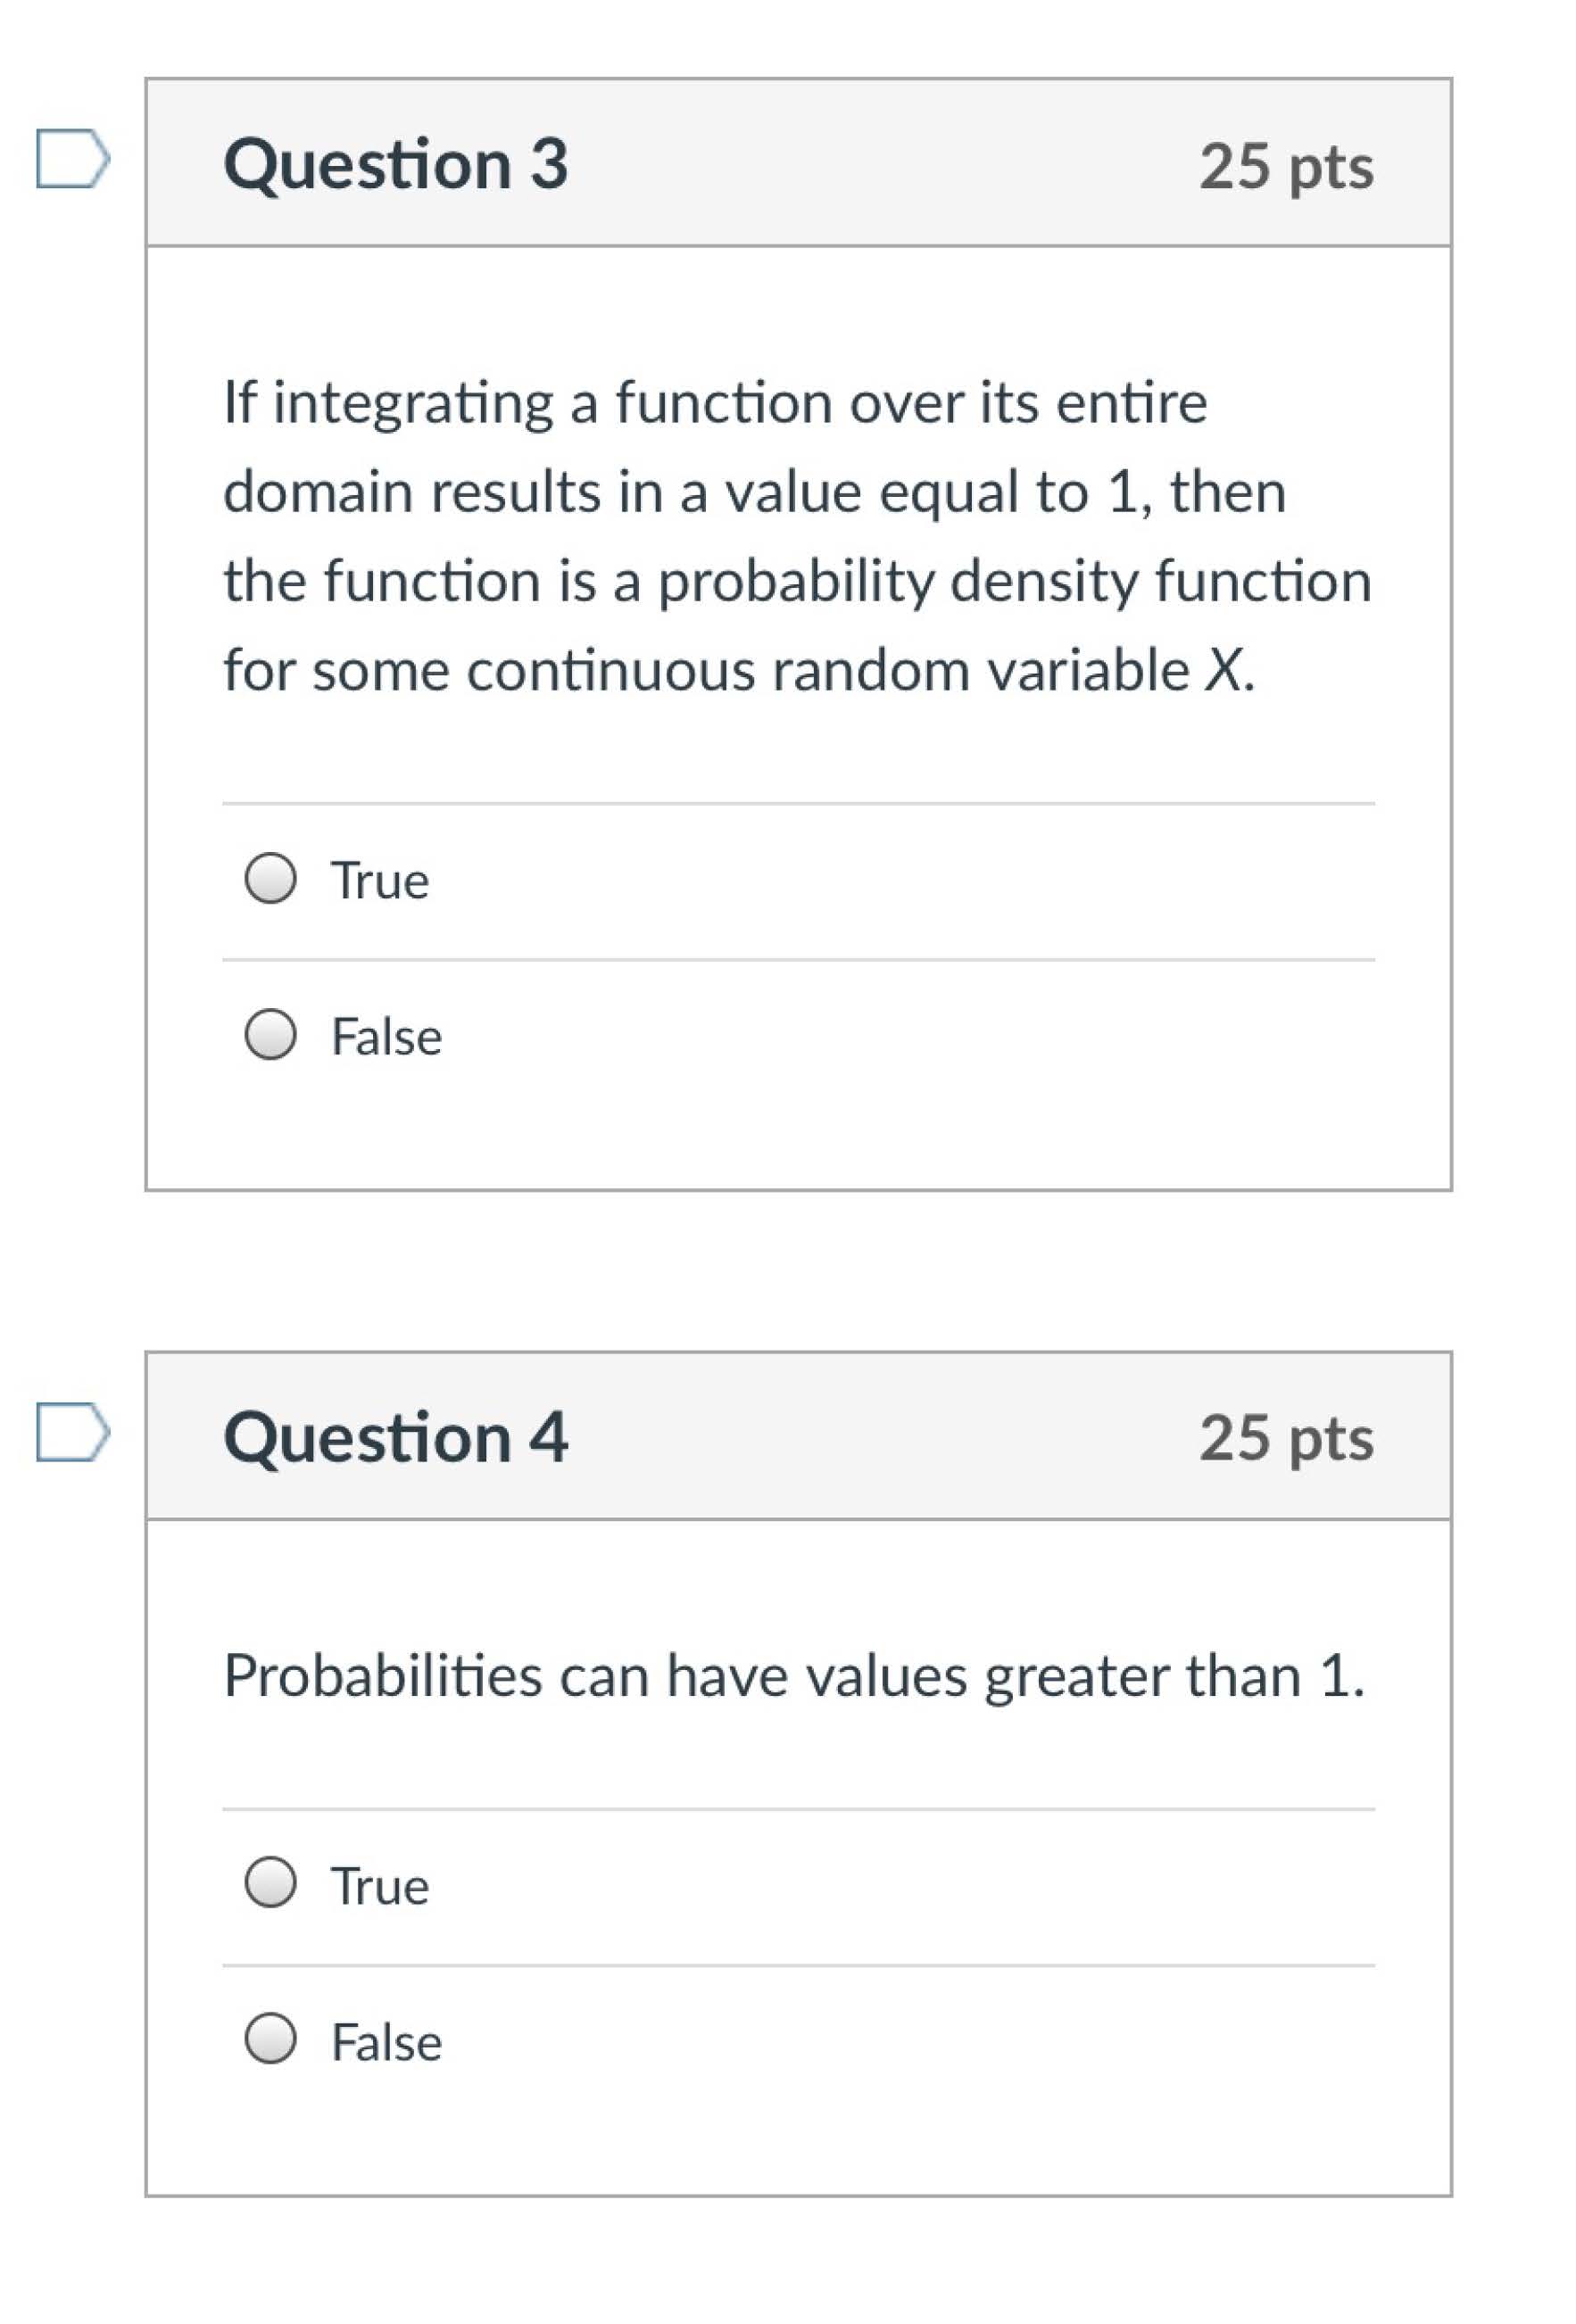Screen dimensions: 1576x2324
Task: Select the False radio circle in Question 4
Action: (270, 2039)
